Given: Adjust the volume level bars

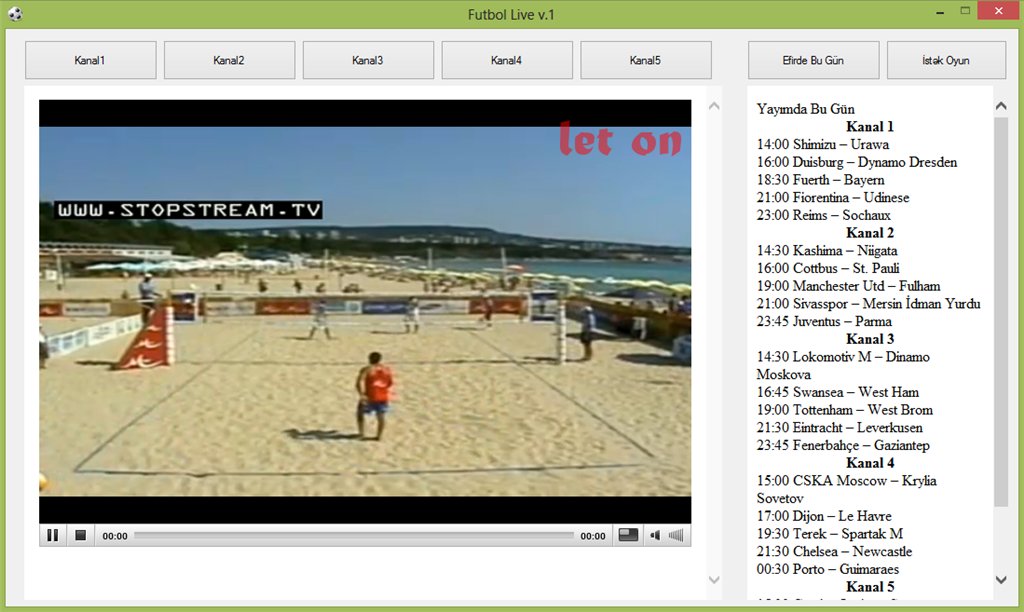Looking at the screenshot, I should click(x=677, y=536).
